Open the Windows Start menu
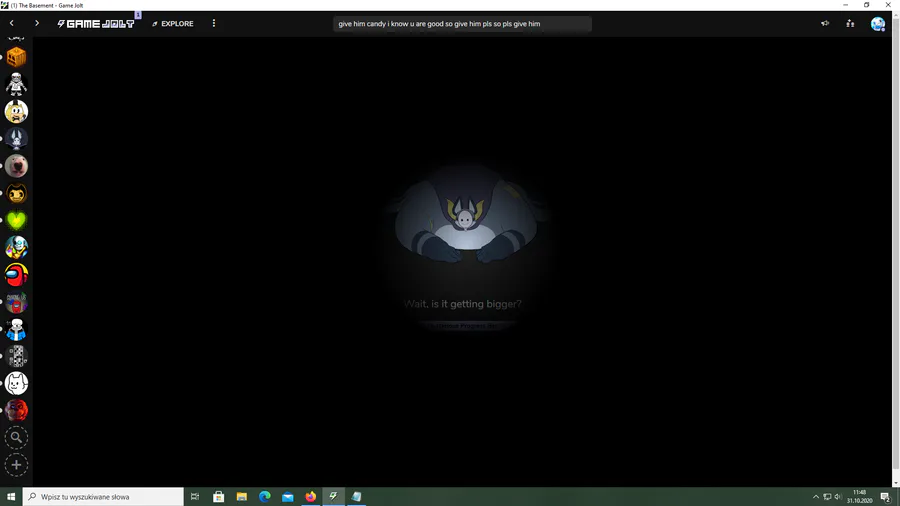 tap(11, 497)
